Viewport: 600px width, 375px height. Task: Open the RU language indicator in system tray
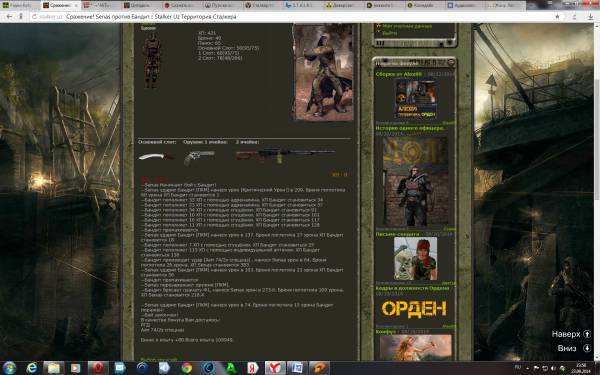point(518,367)
